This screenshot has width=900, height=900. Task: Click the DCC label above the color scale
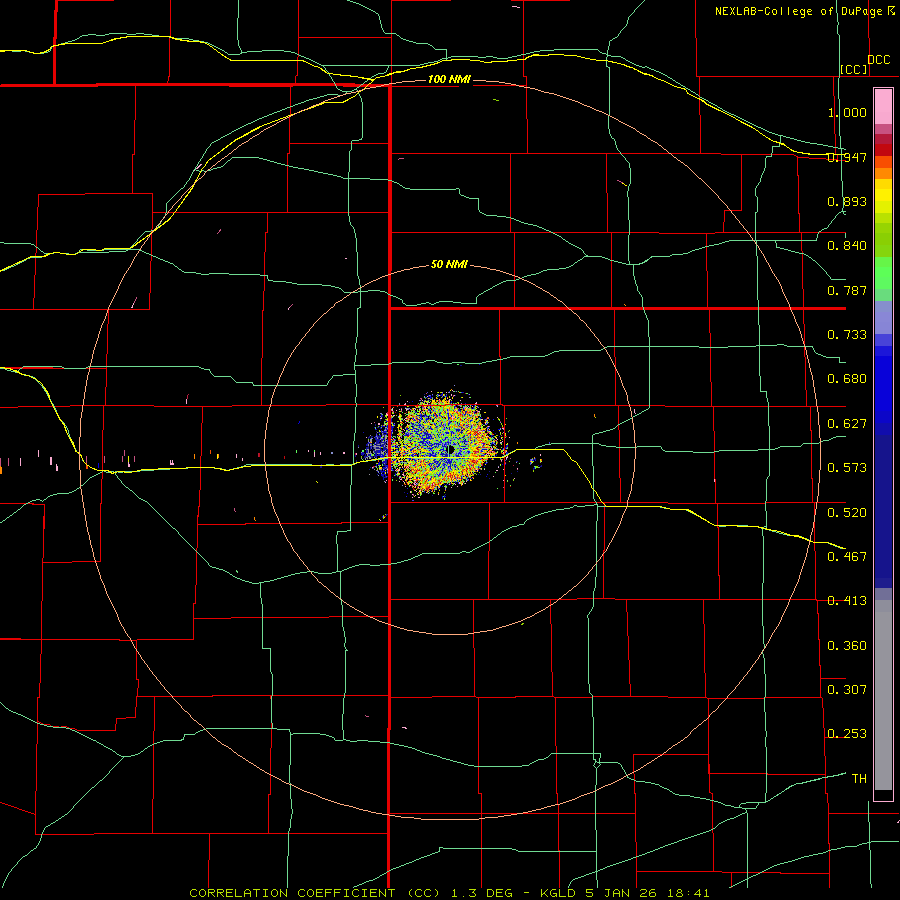[878, 60]
